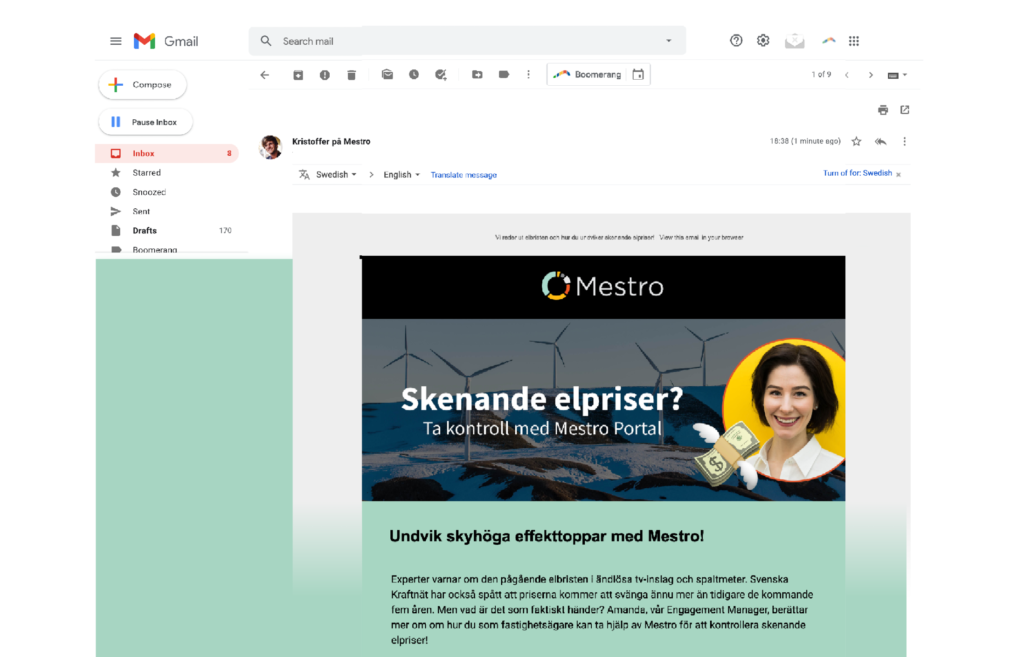
Task: Apply a label to this email
Action: (504, 74)
